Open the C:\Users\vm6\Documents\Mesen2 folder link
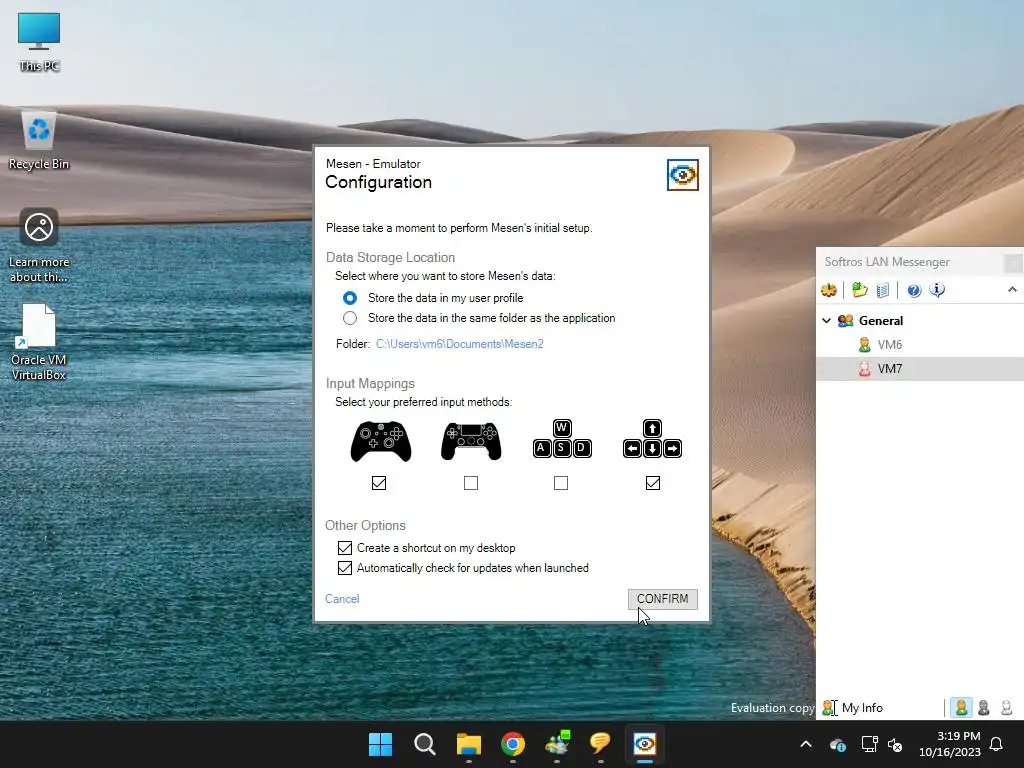 click(x=460, y=344)
